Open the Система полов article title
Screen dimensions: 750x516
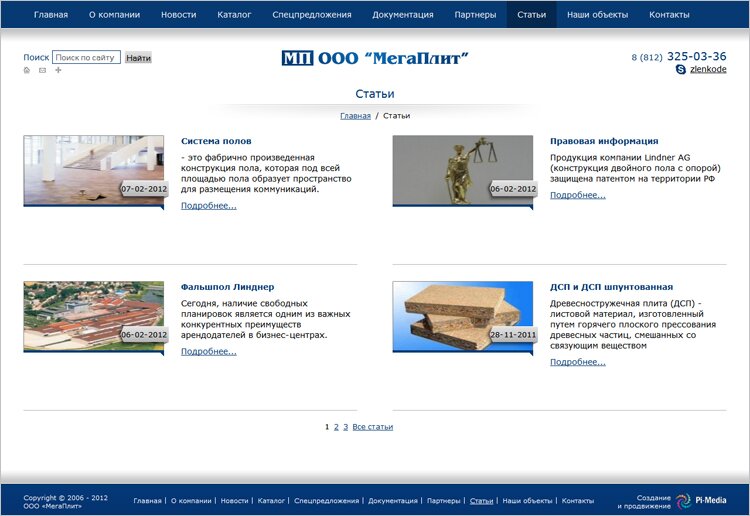pyautogui.click(x=216, y=141)
